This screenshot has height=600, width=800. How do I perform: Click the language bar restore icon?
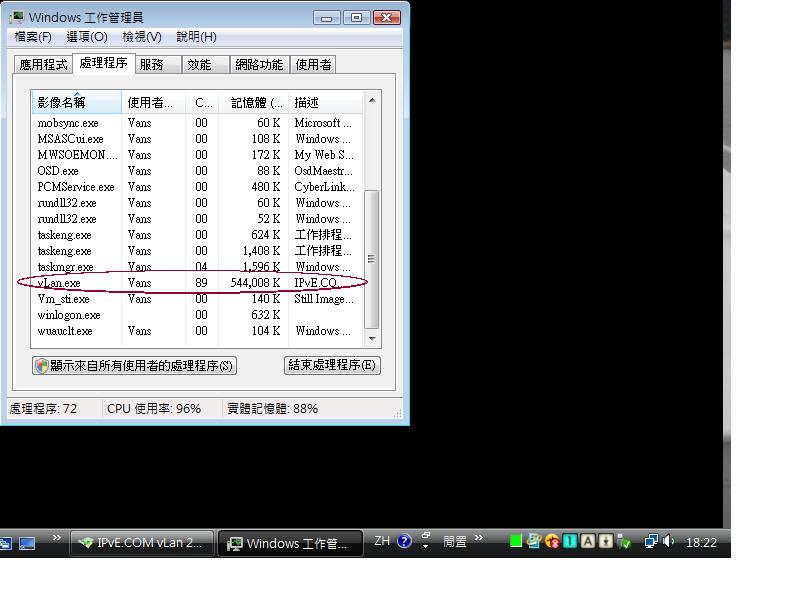[426, 536]
